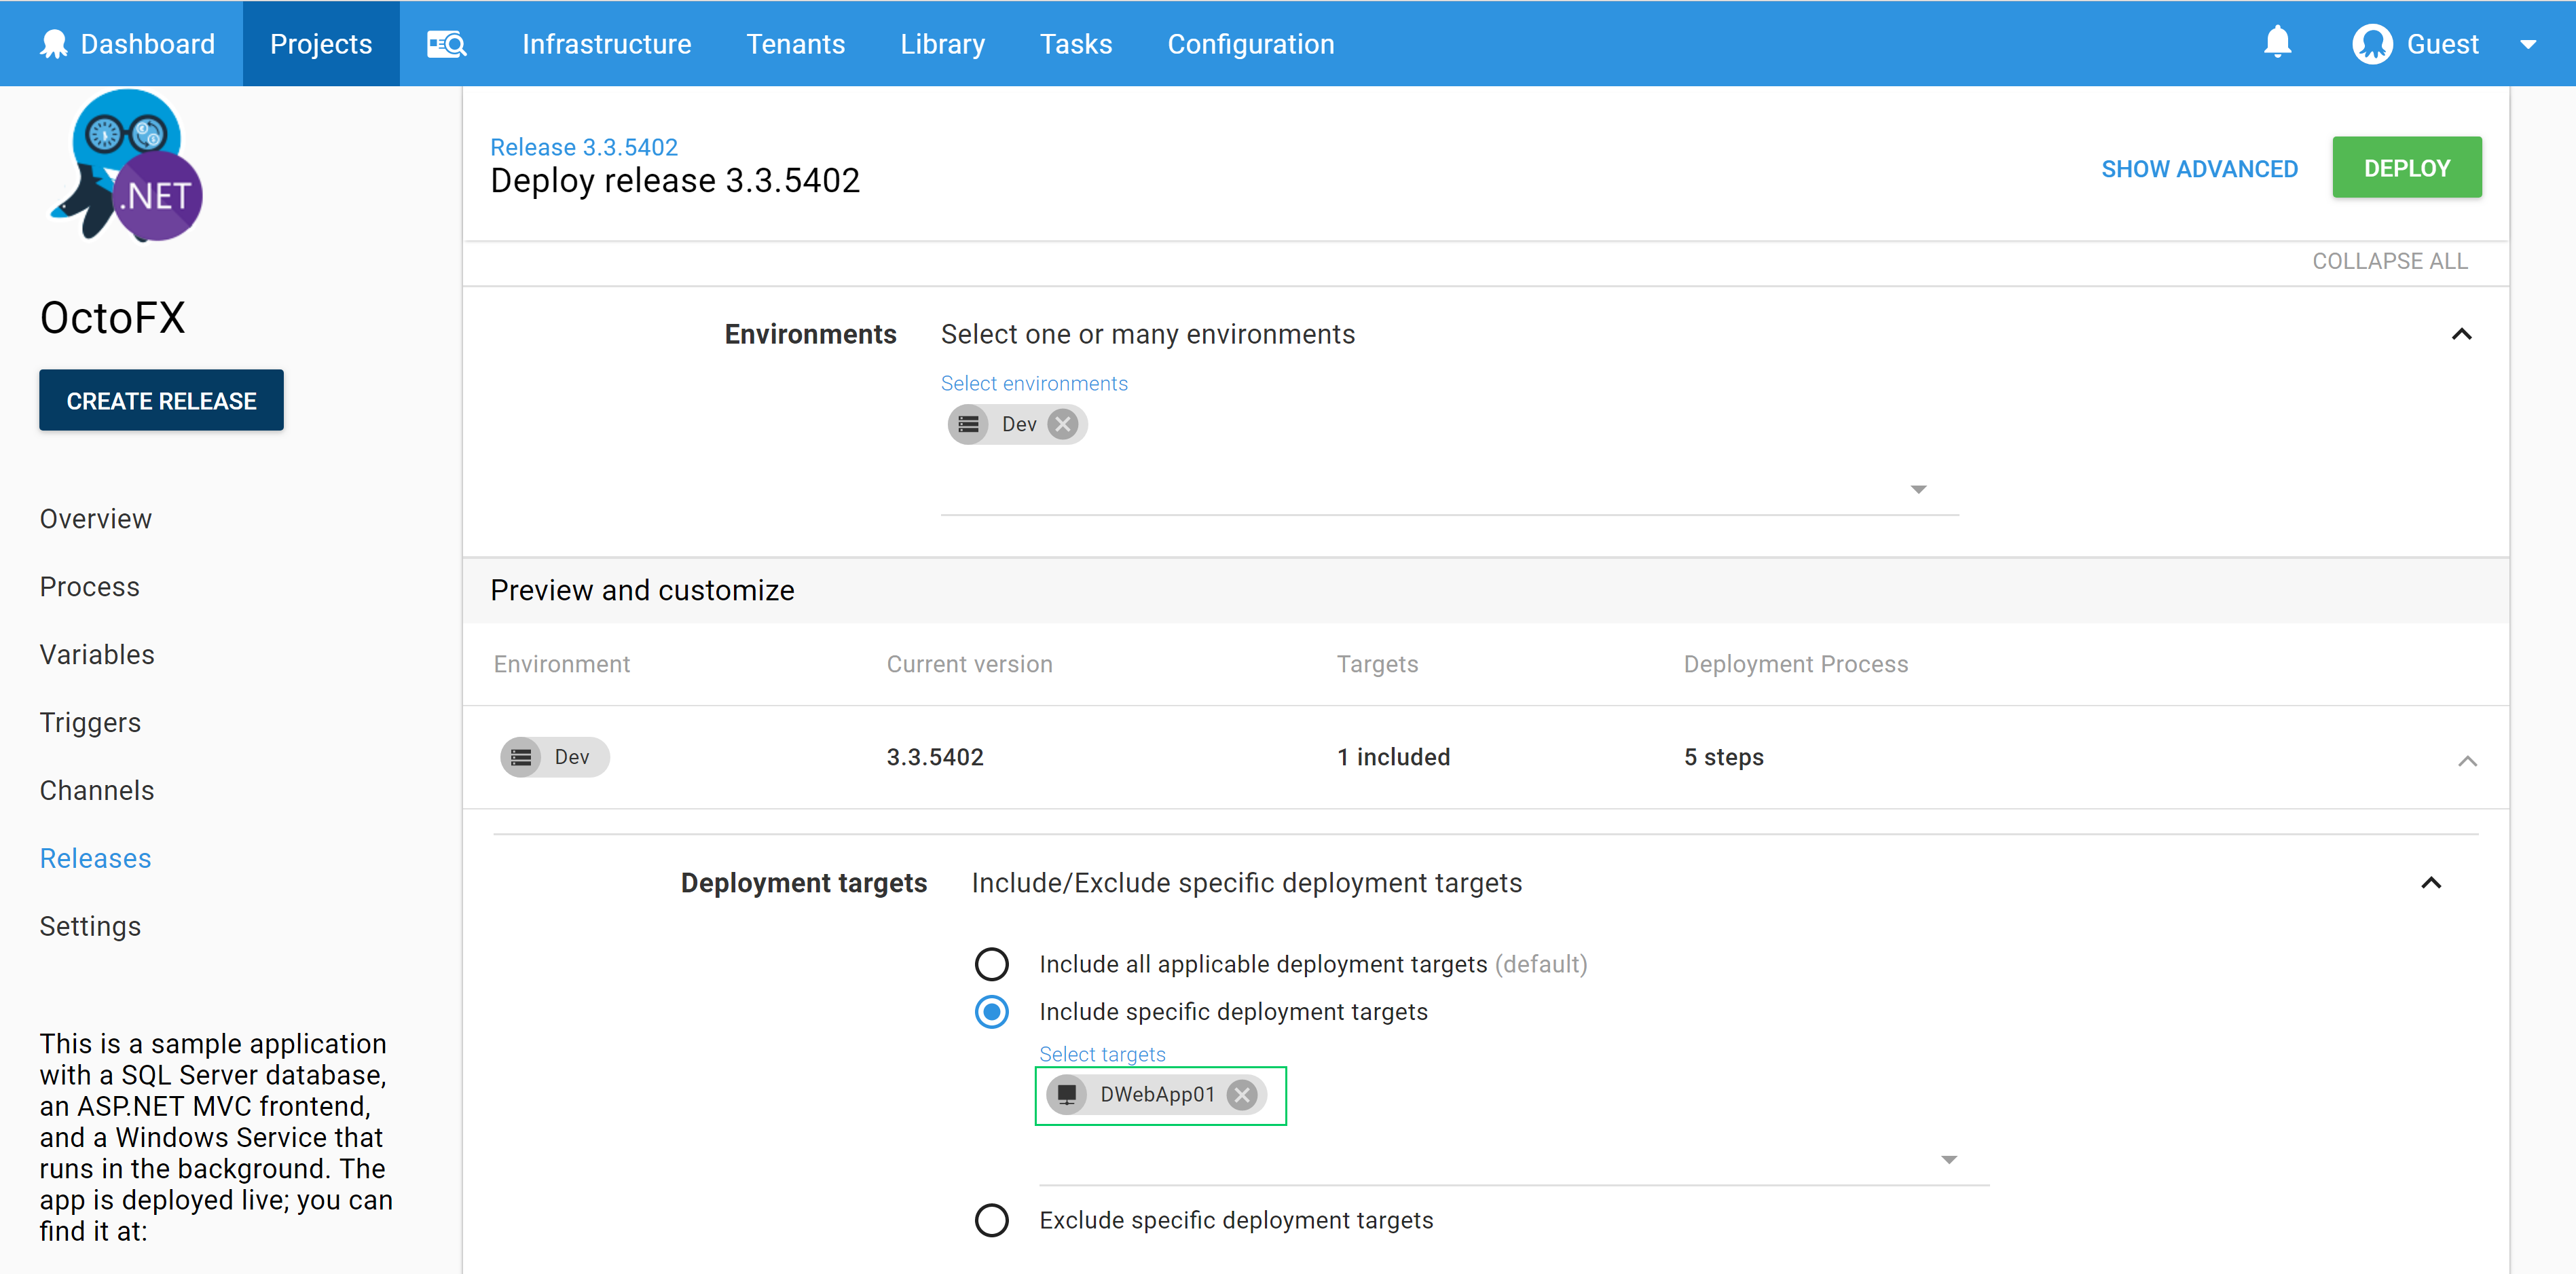Open Triggers in project sidebar

(90, 723)
